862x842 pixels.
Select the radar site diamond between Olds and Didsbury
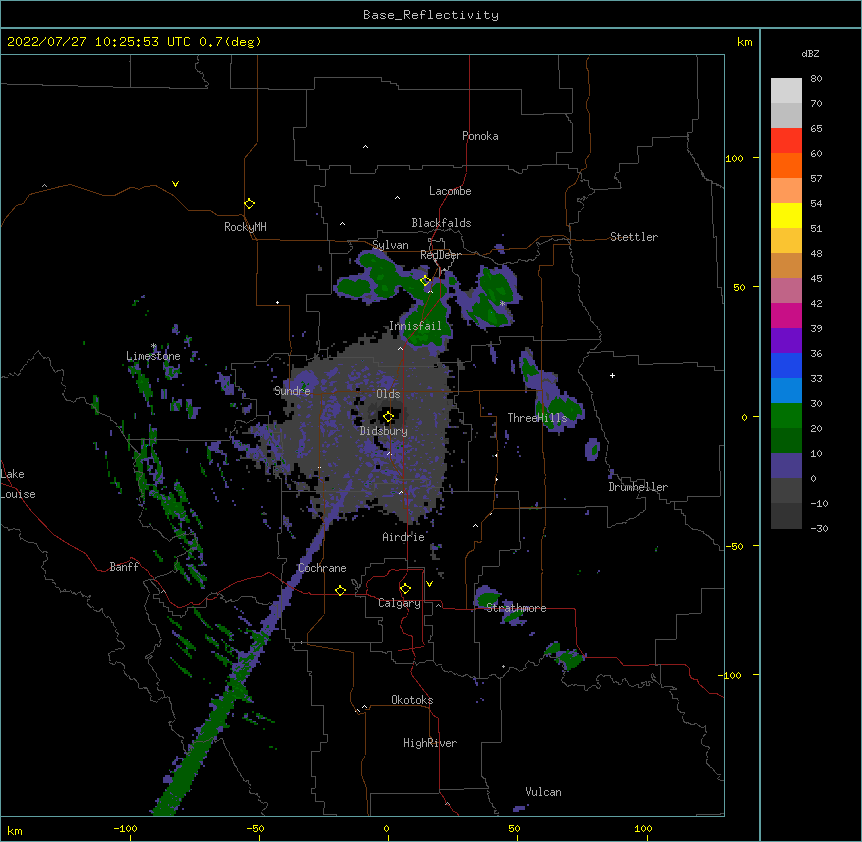pyautogui.click(x=388, y=417)
